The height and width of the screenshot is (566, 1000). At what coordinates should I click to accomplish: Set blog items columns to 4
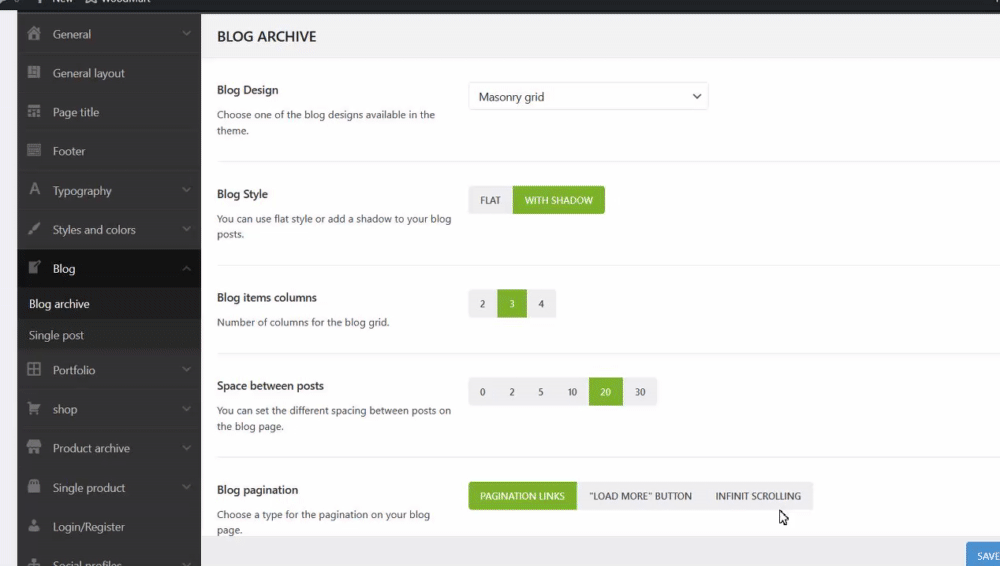541,304
